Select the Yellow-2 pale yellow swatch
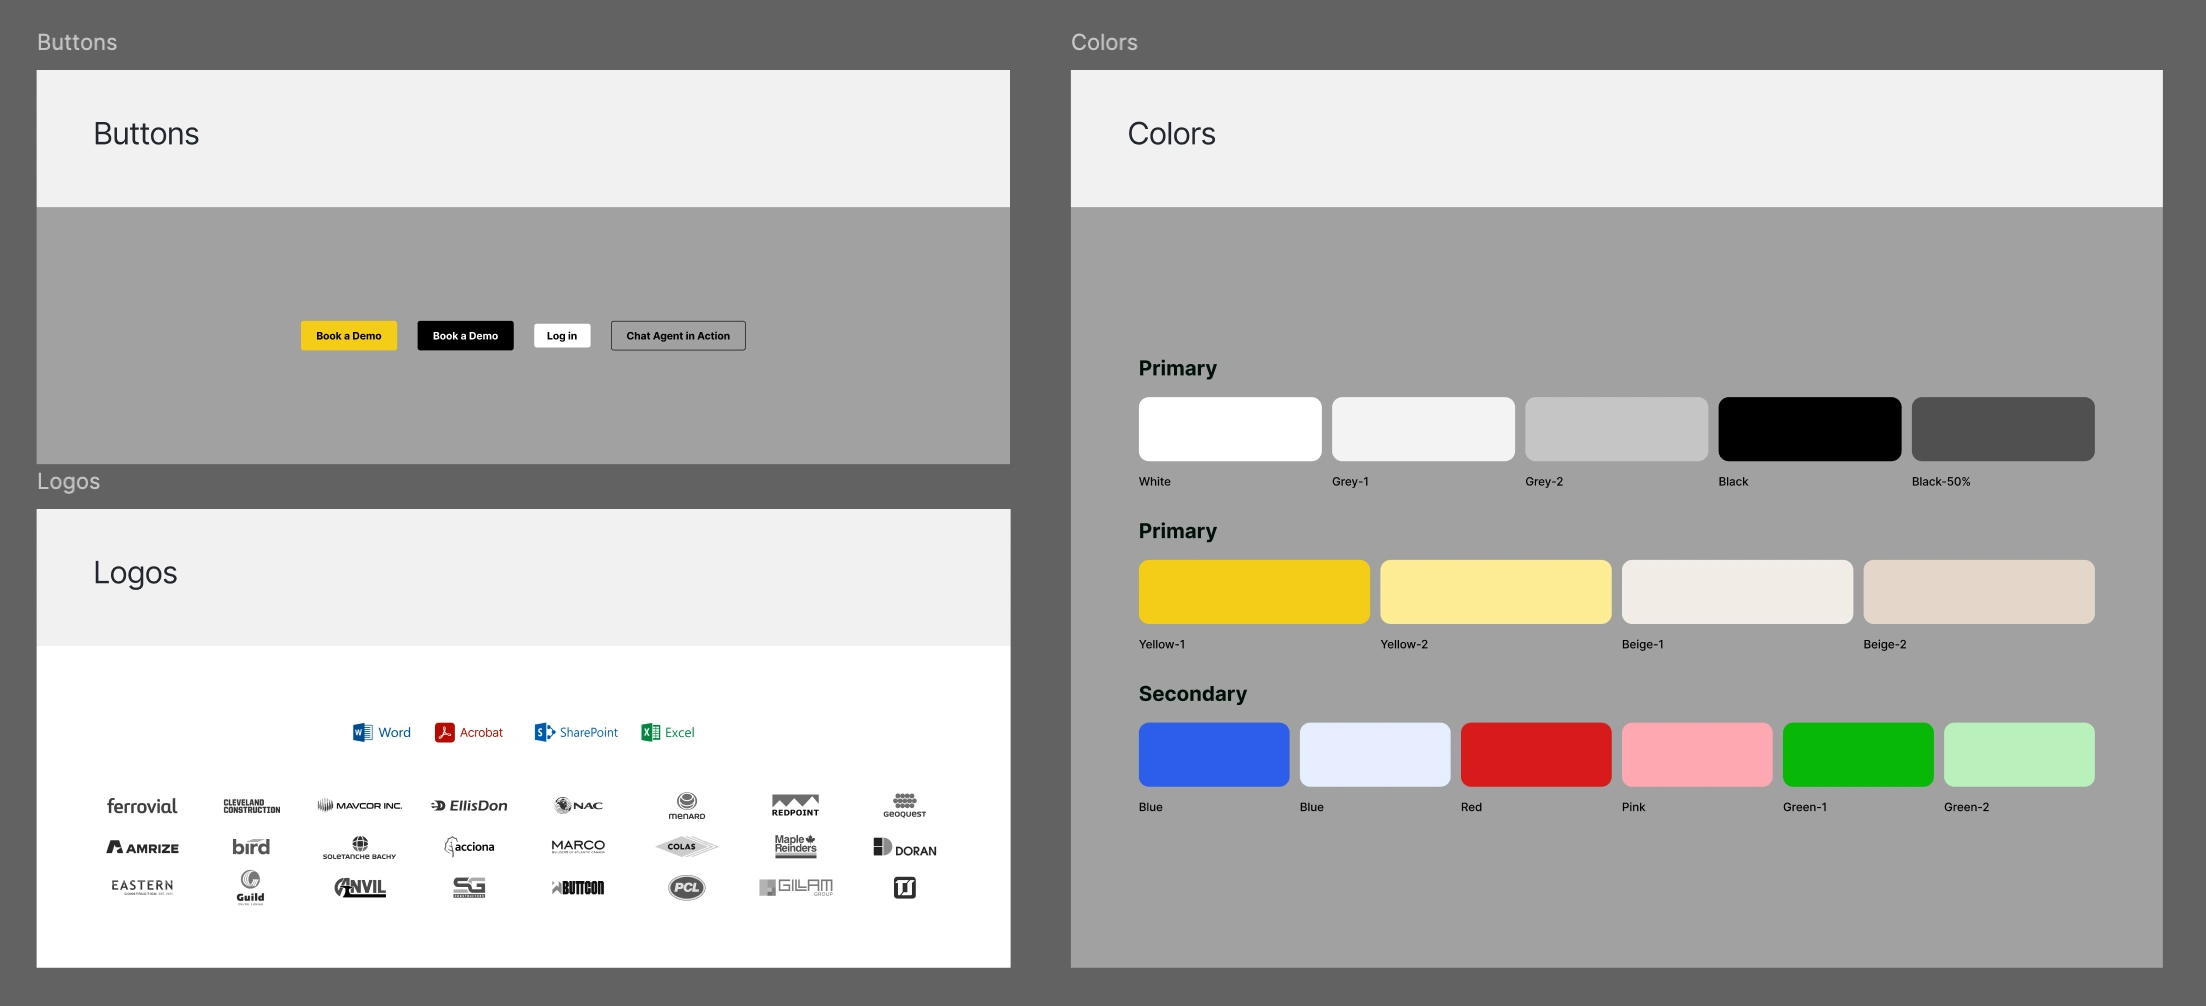This screenshot has width=2206, height=1006. 1496,592
